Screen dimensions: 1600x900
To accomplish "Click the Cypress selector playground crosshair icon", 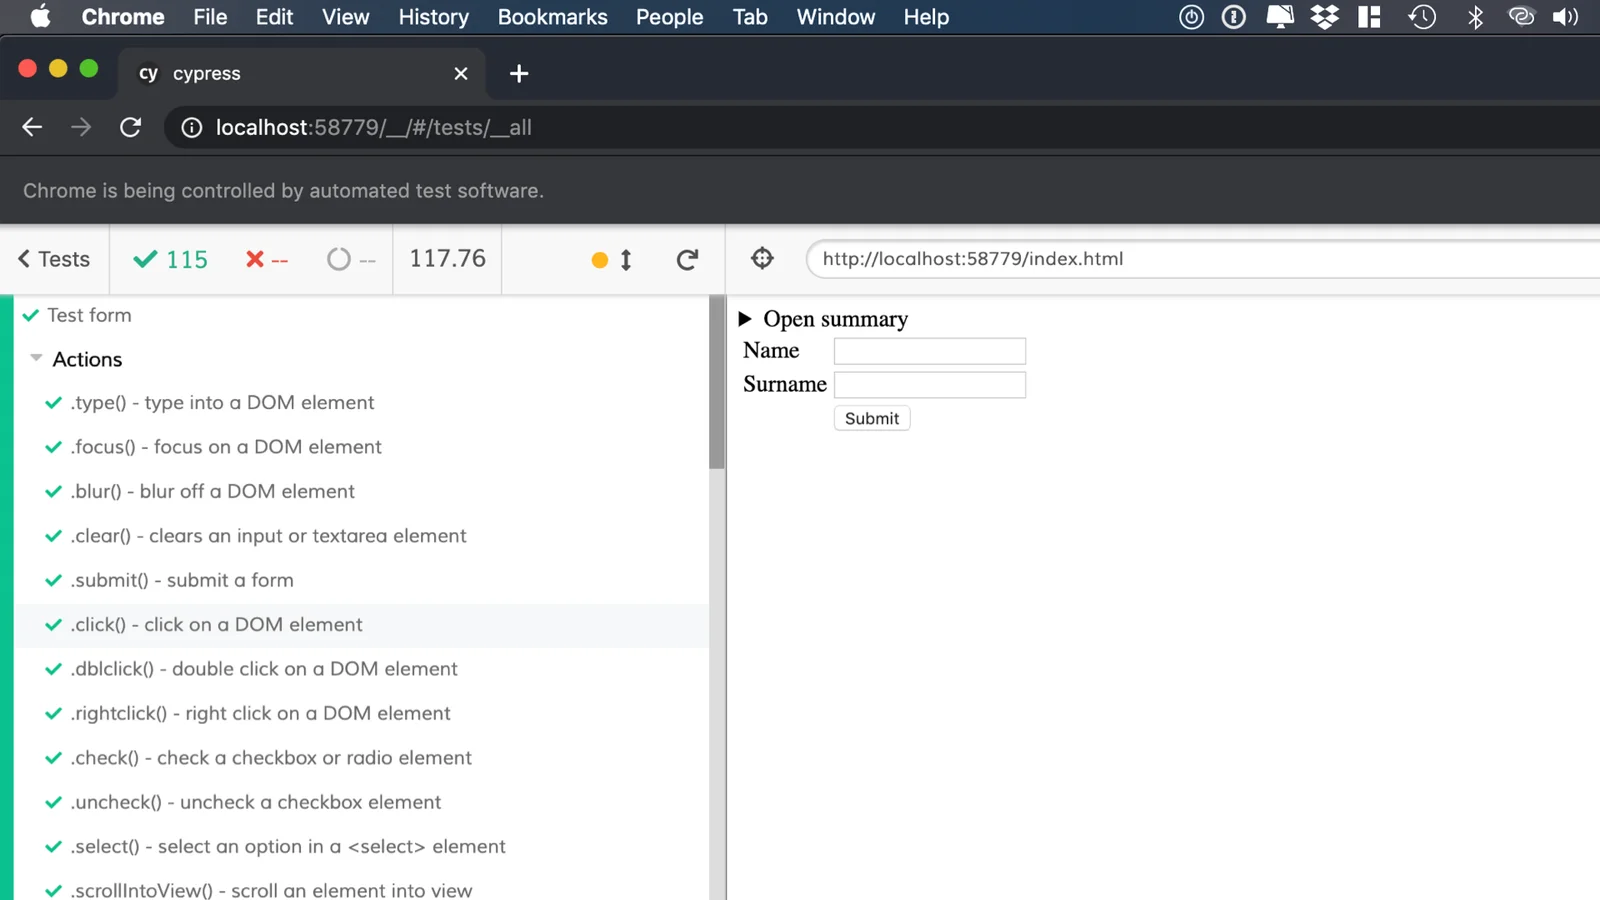I will (x=762, y=259).
